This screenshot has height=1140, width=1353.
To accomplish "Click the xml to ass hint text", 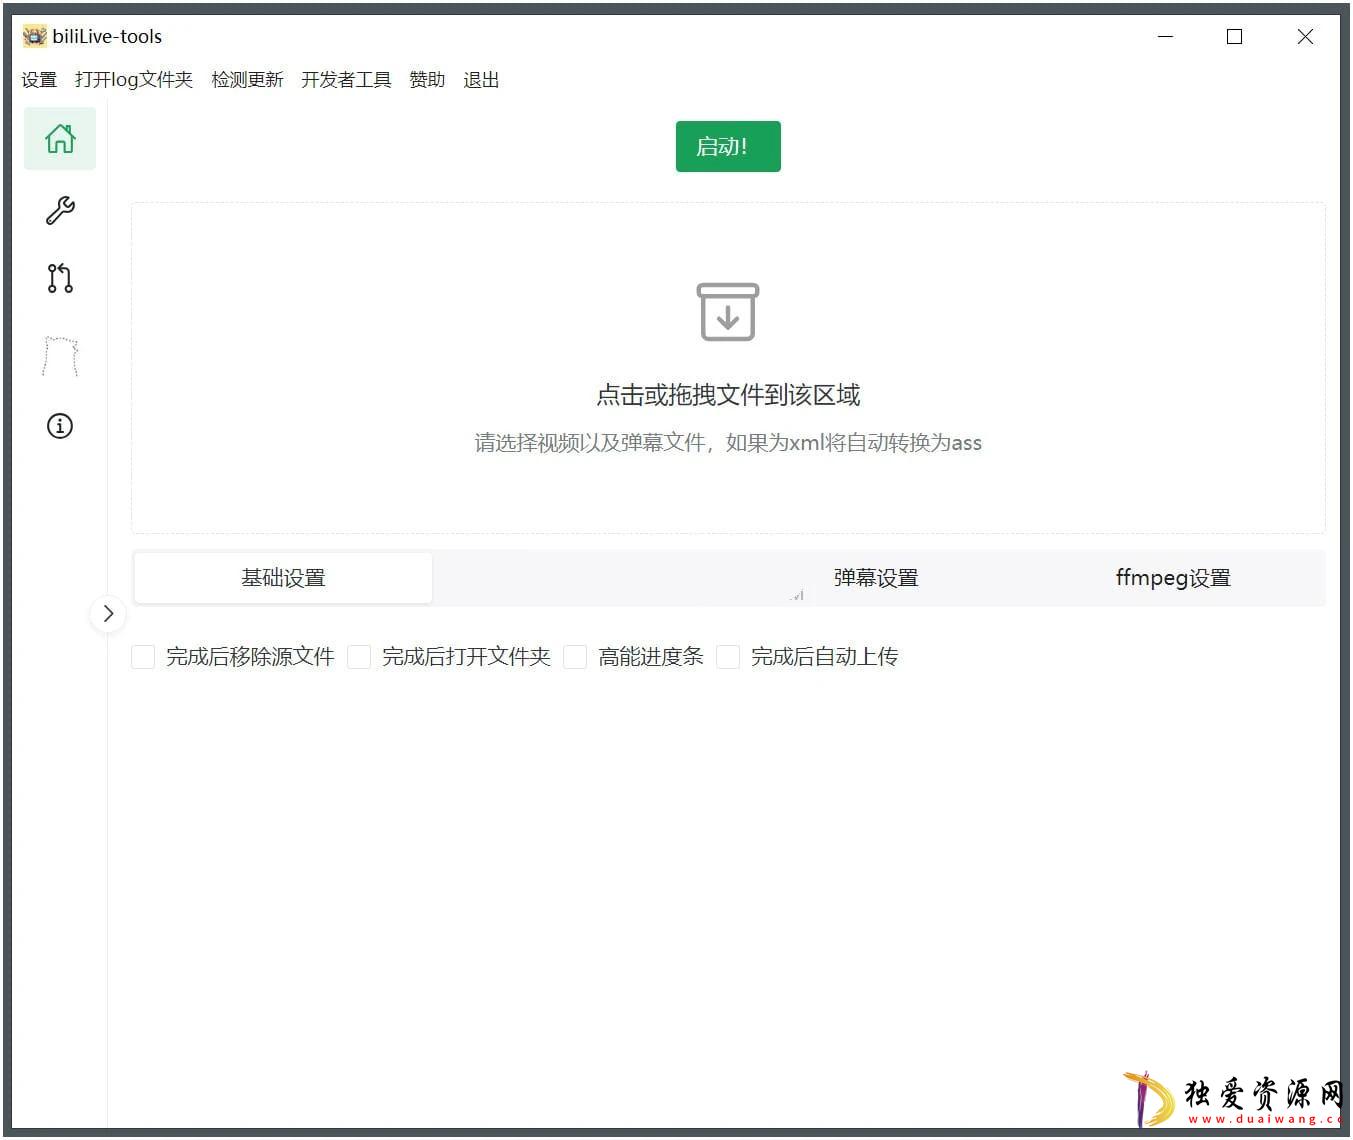I will pyautogui.click(x=728, y=443).
